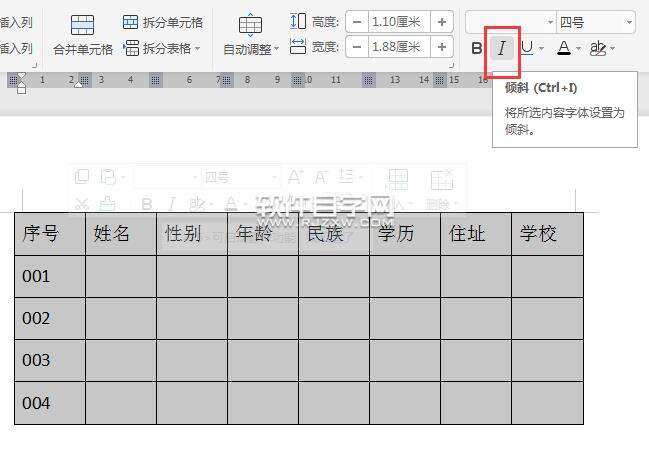The image size is (649, 466).
Task: Open the font name dropdown arrow
Action: [x=550, y=22]
